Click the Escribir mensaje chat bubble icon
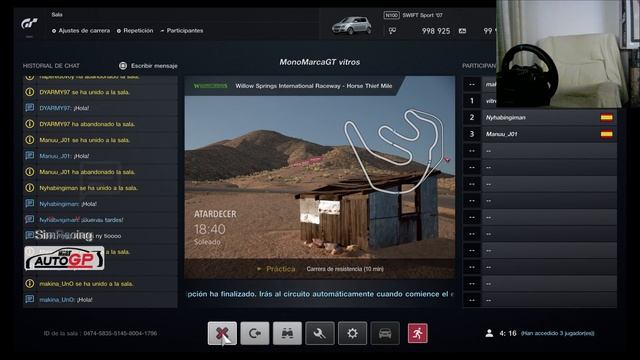The width and height of the screenshot is (640, 360). [123, 65]
